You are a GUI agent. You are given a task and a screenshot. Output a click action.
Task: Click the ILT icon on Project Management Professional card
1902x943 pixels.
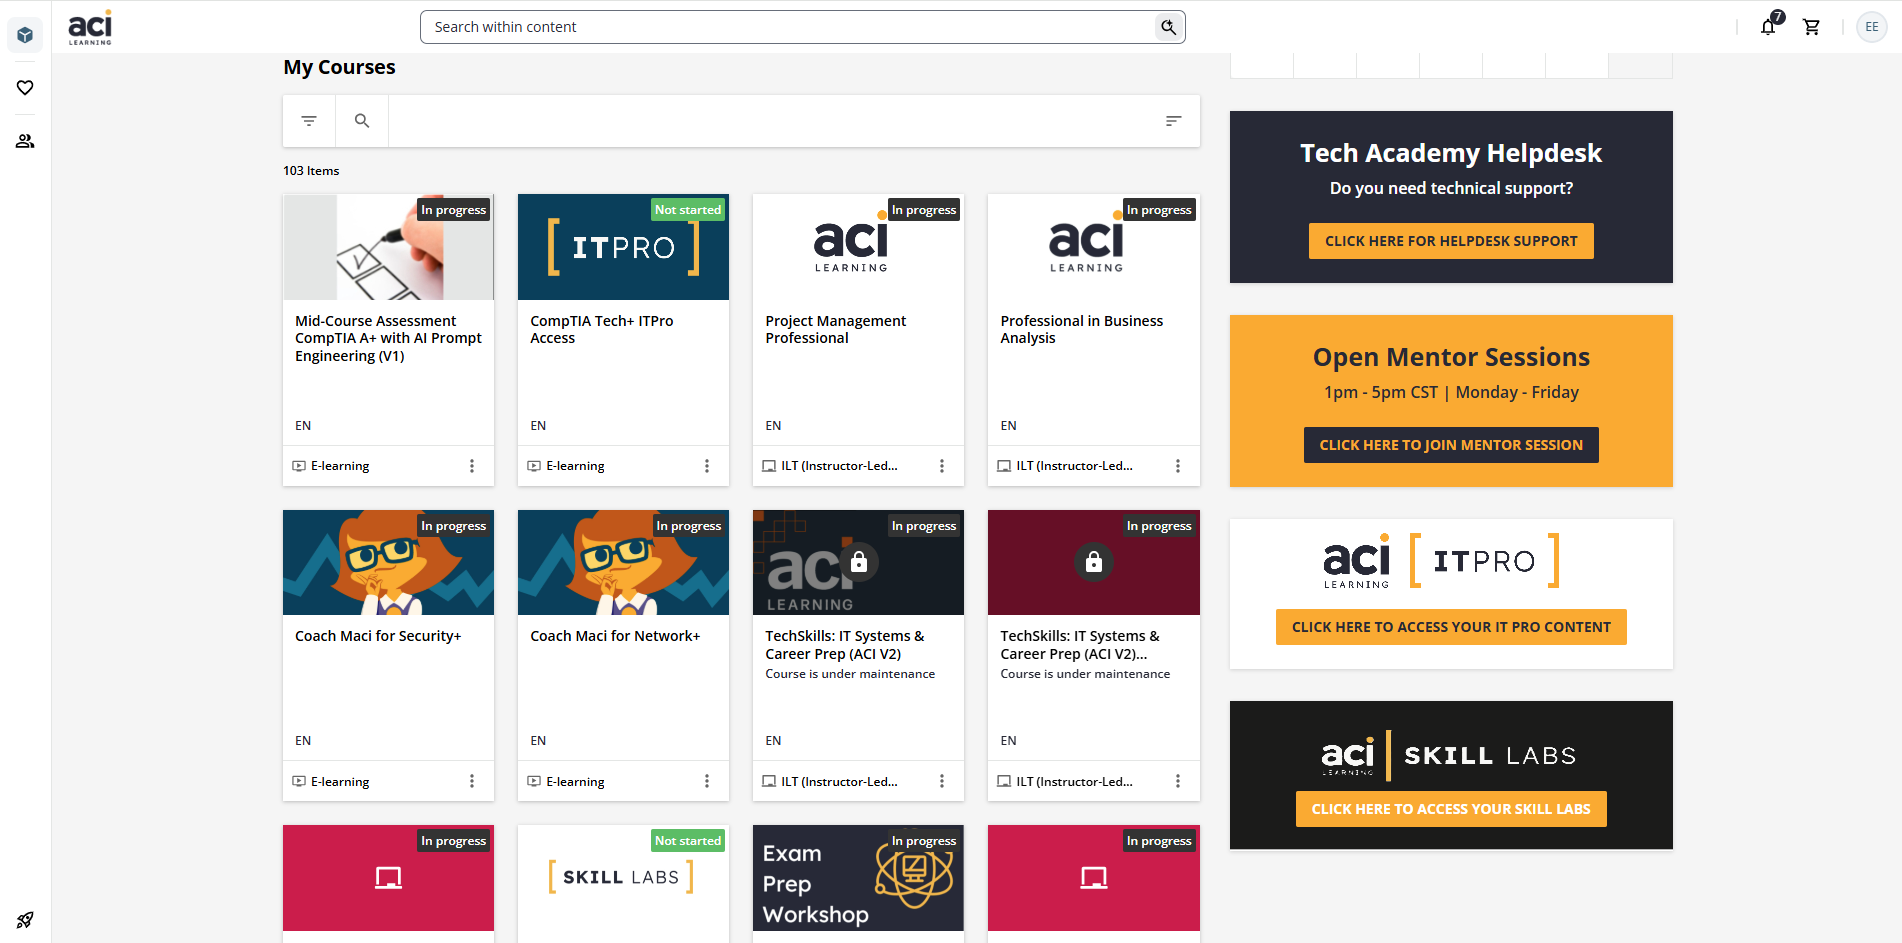(x=769, y=466)
